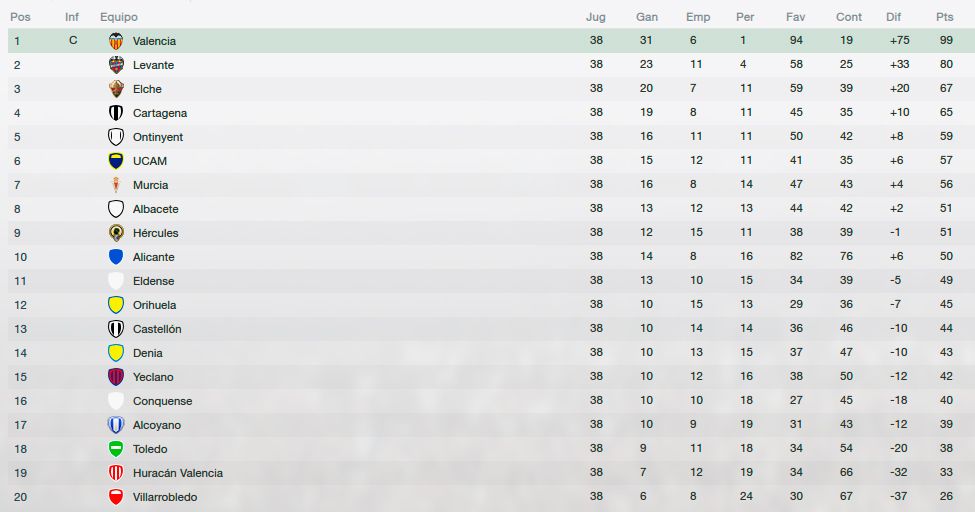Open the Albacete team name link

(155, 209)
